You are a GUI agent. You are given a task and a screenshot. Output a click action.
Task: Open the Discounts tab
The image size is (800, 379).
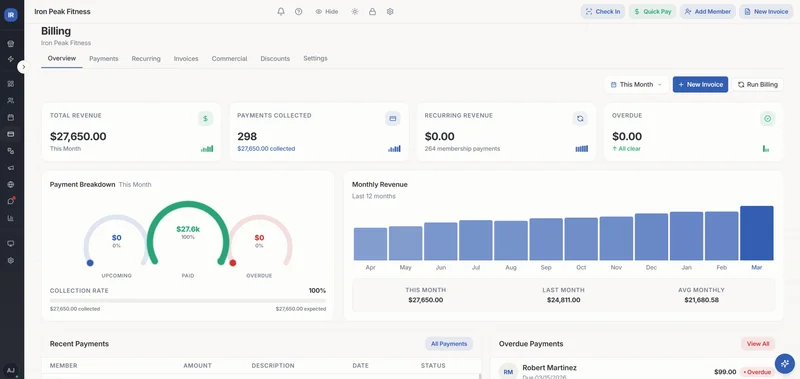(x=275, y=59)
